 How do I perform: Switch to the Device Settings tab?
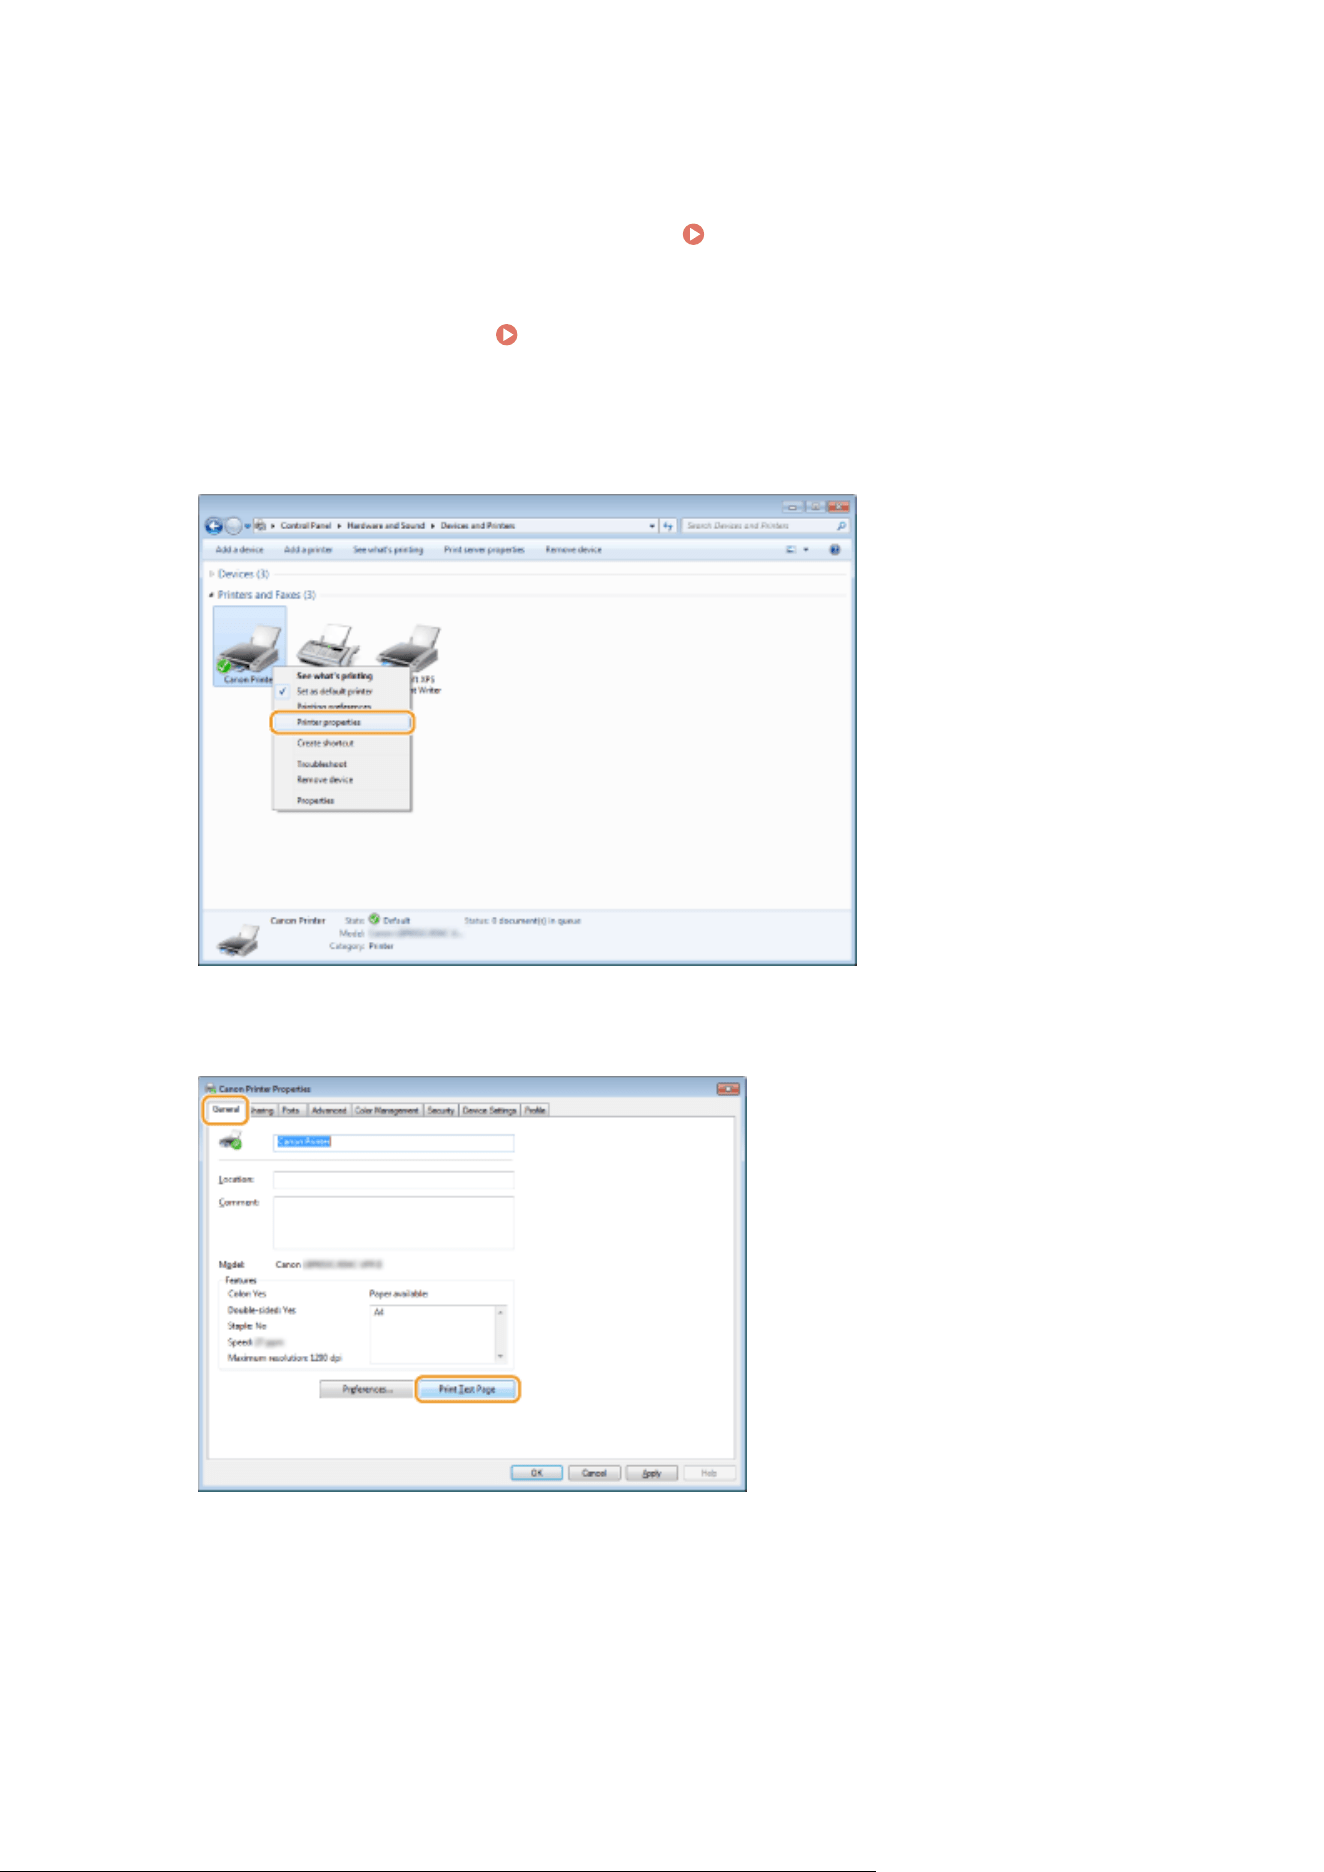(x=490, y=1111)
